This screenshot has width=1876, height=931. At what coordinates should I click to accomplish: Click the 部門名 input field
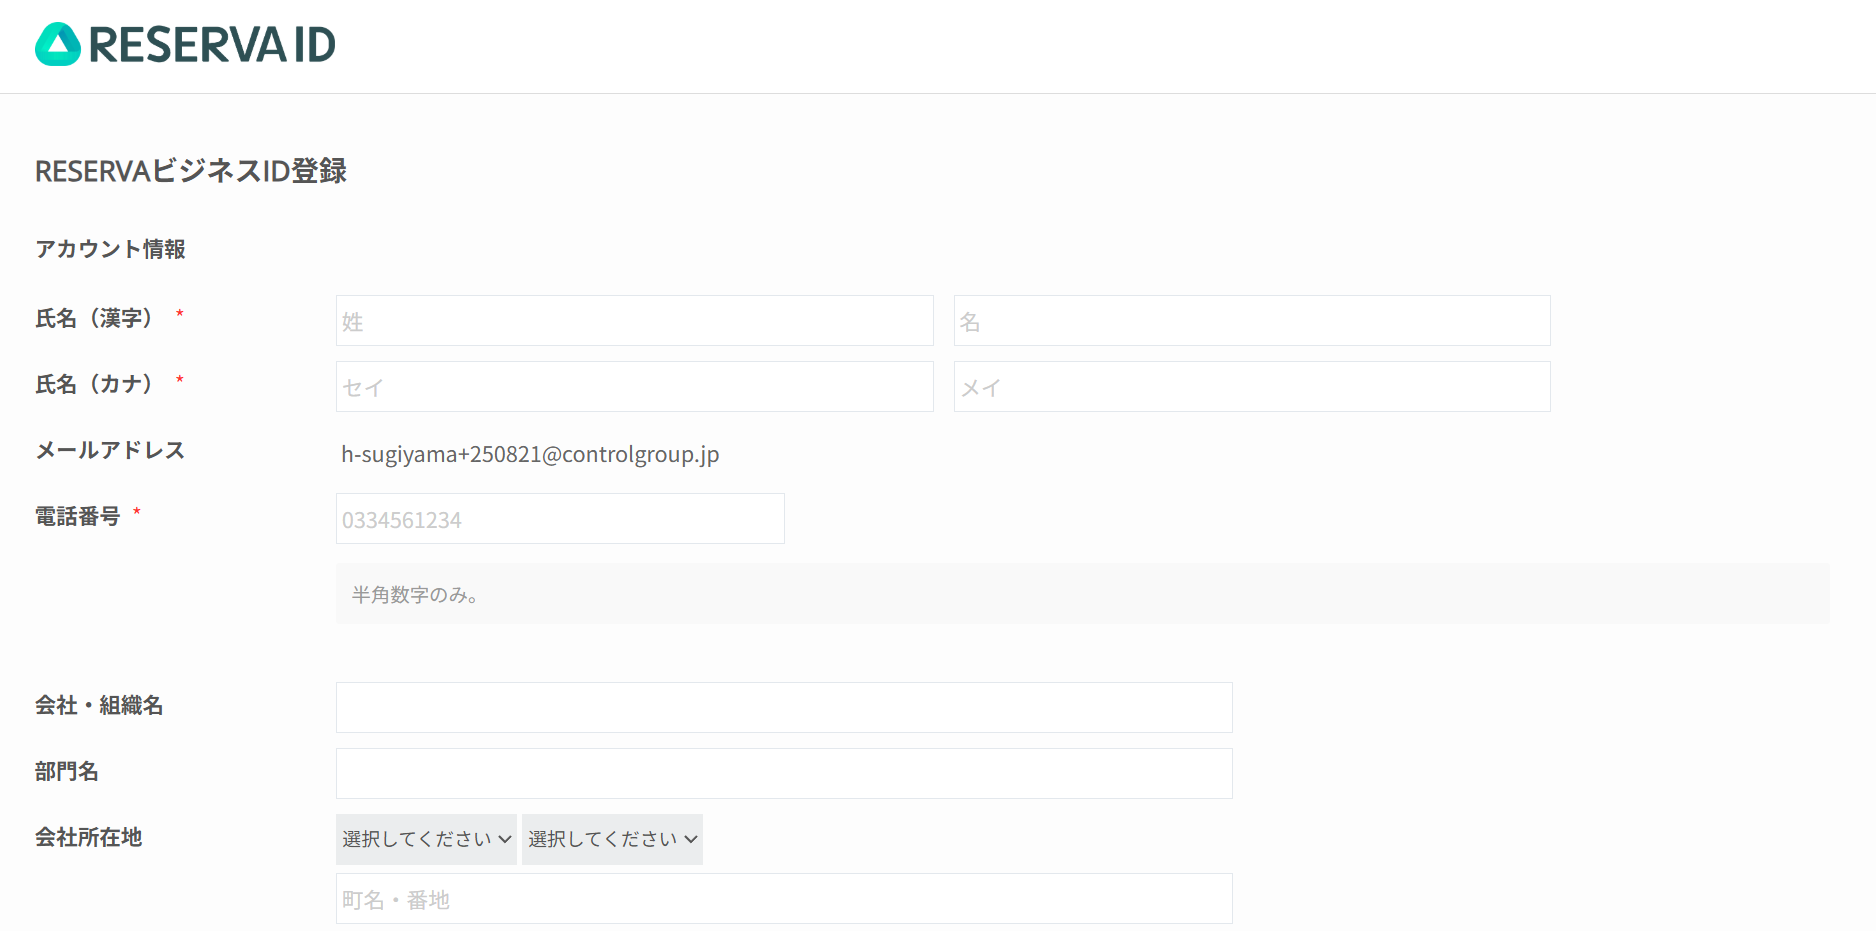(784, 774)
